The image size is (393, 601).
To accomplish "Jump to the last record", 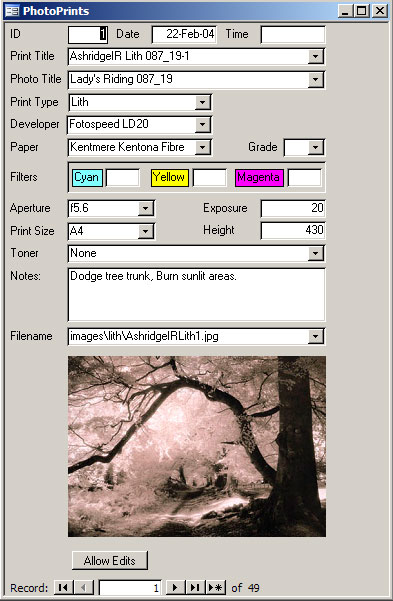I will click(196, 587).
